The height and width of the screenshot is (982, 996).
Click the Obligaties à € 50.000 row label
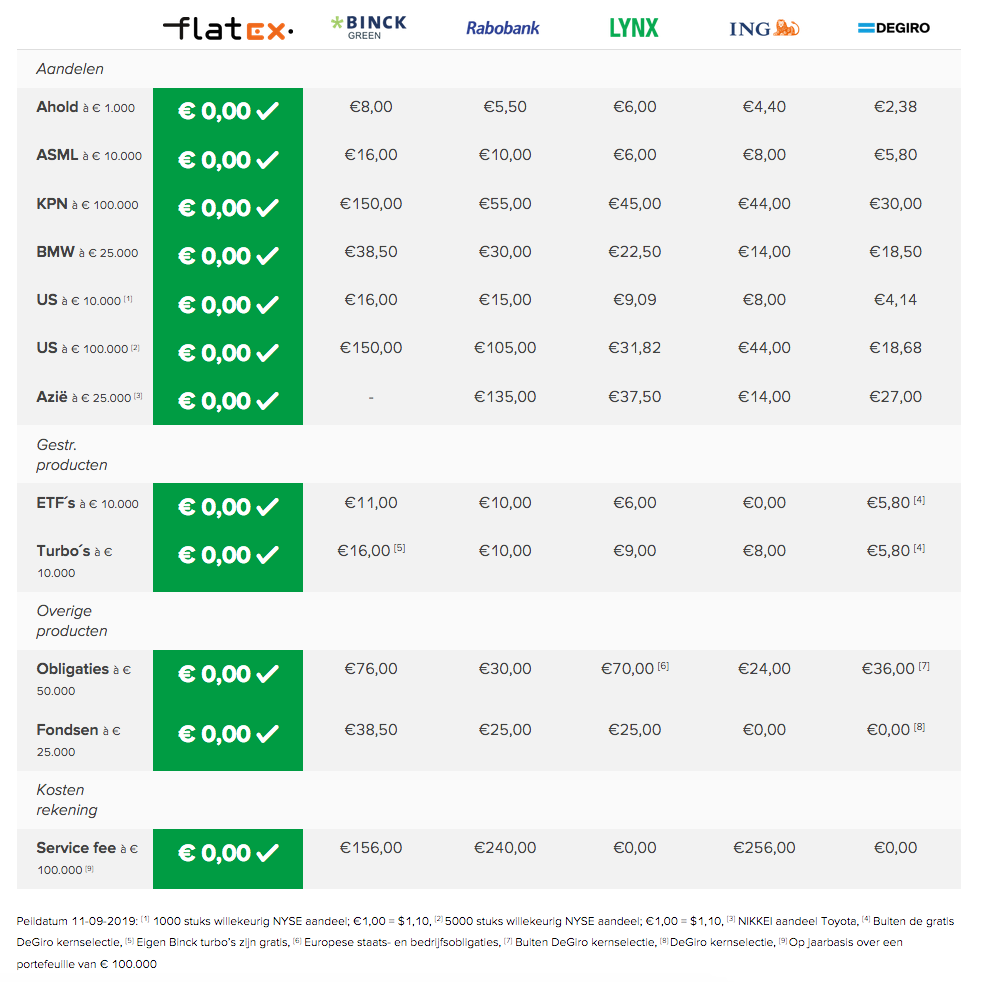84,680
